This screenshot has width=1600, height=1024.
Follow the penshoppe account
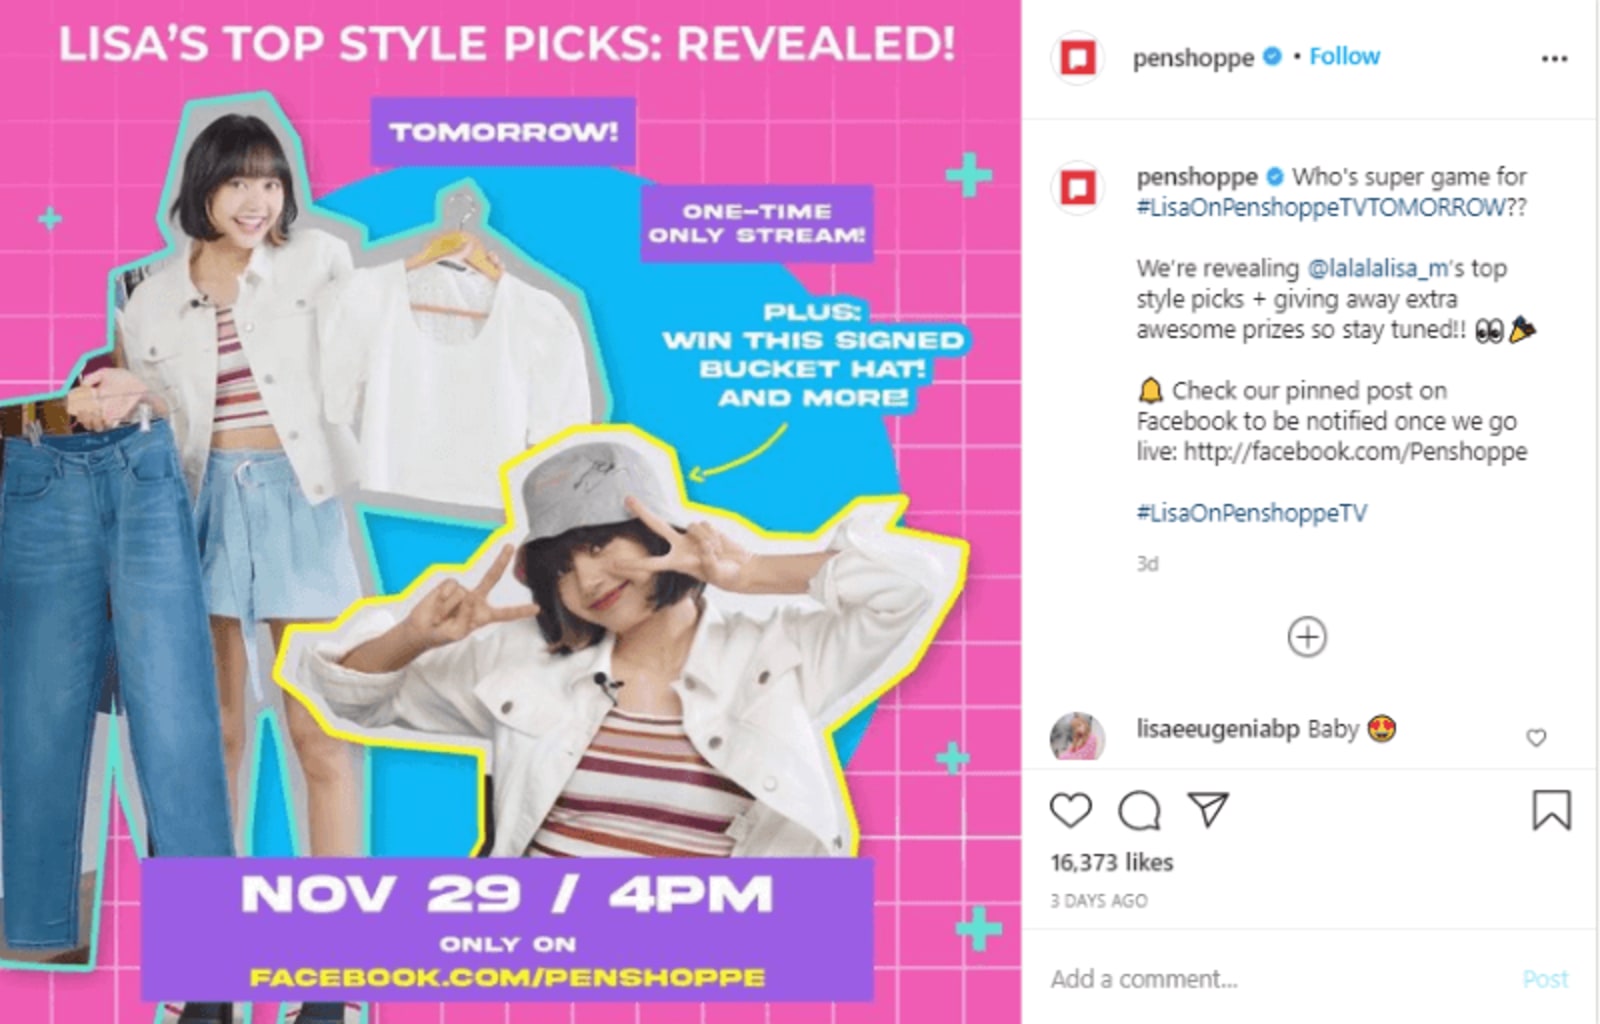pos(1344,57)
